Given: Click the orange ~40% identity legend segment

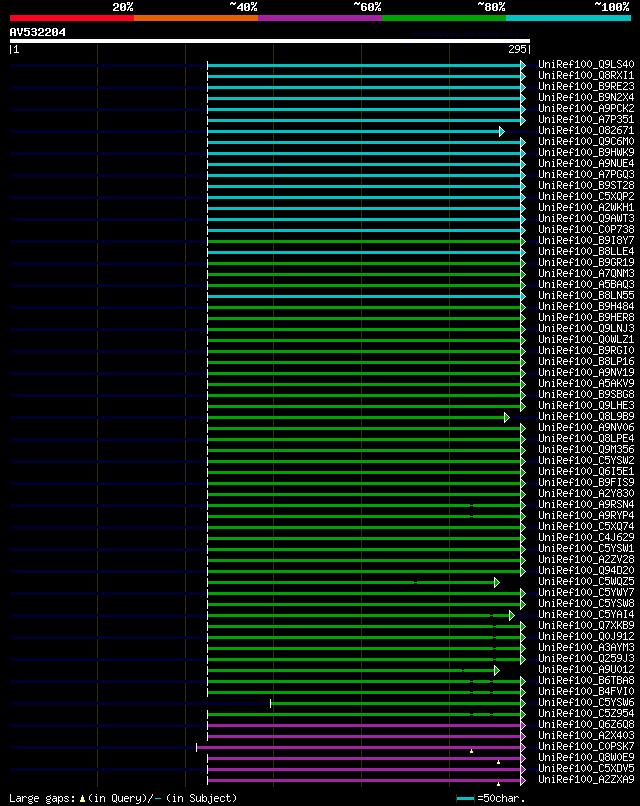Looking at the screenshot, I should [x=196, y=18].
